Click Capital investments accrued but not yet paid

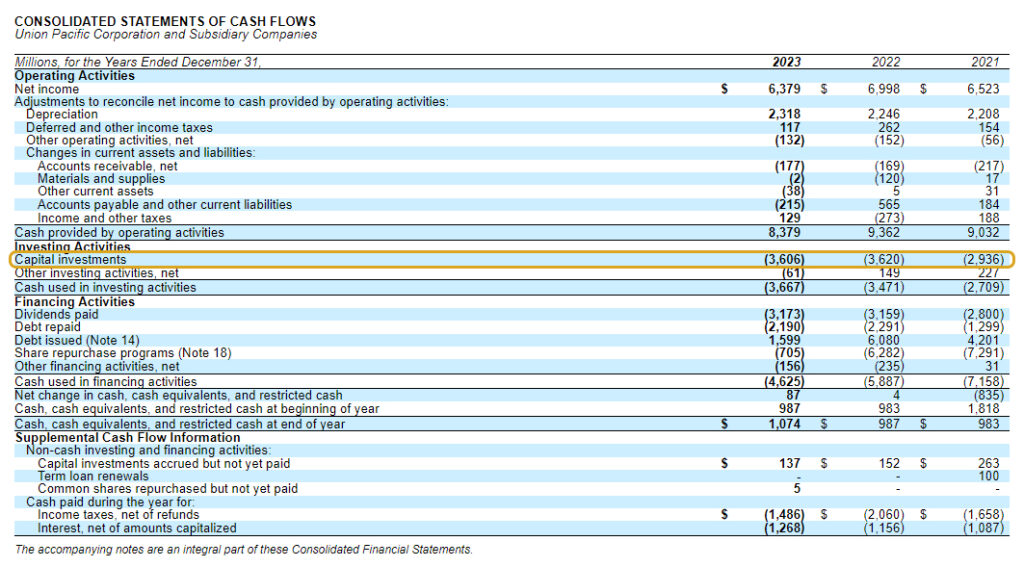pyautogui.click(x=163, y=464)
